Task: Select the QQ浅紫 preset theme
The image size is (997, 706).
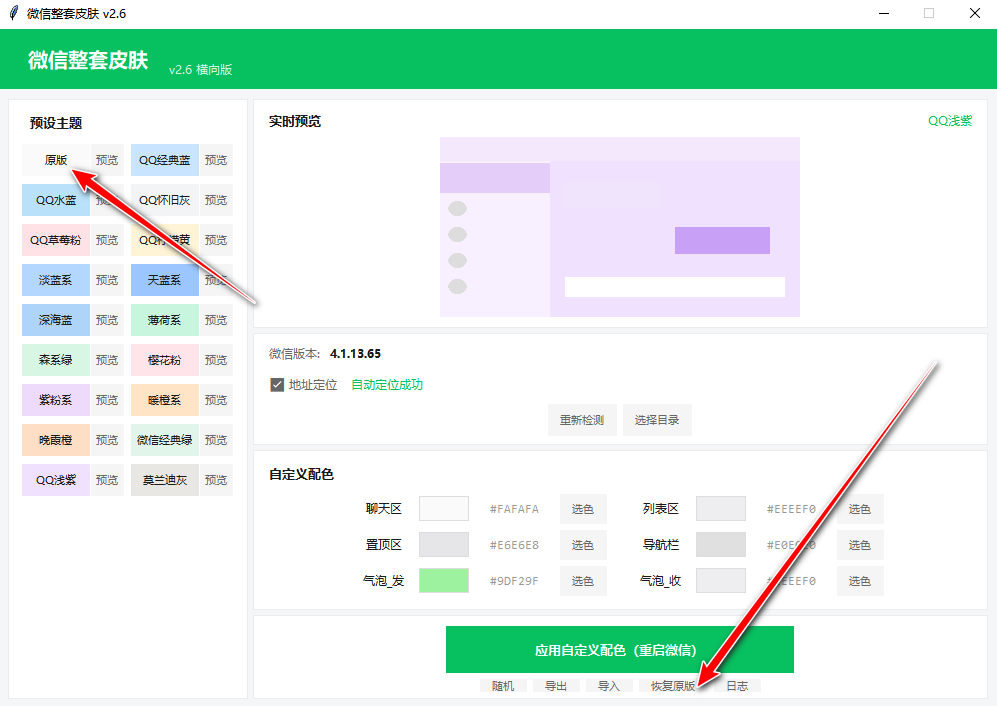Action: [x=56, y=480]
